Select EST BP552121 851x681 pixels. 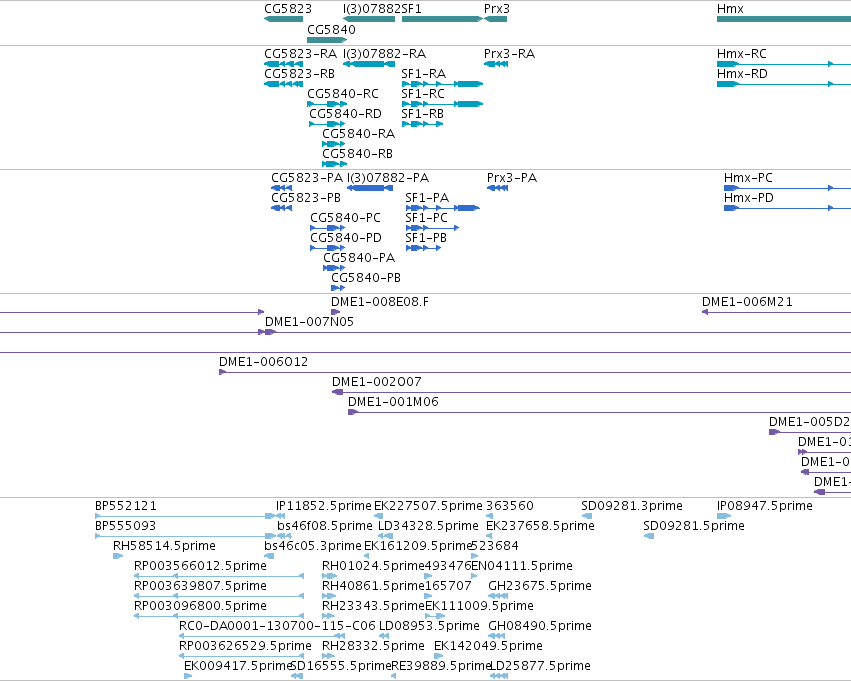[185, 516]
